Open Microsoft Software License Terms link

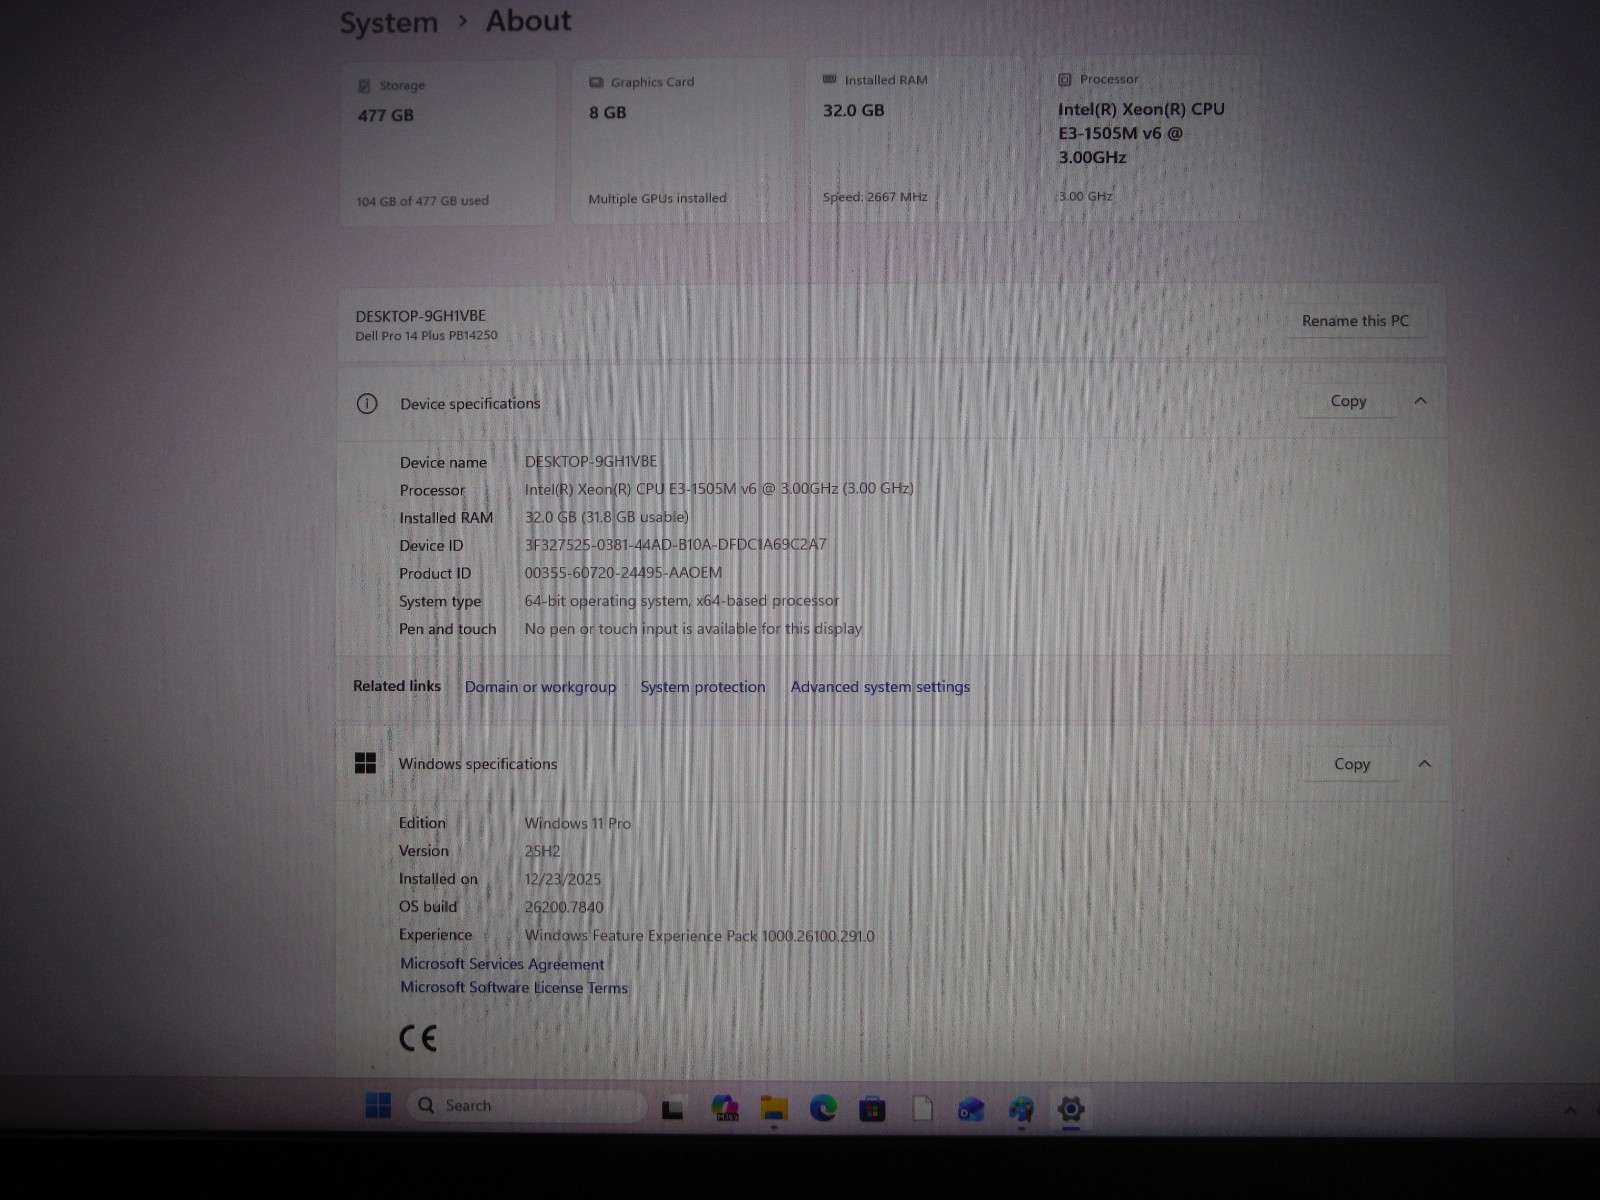514,988
